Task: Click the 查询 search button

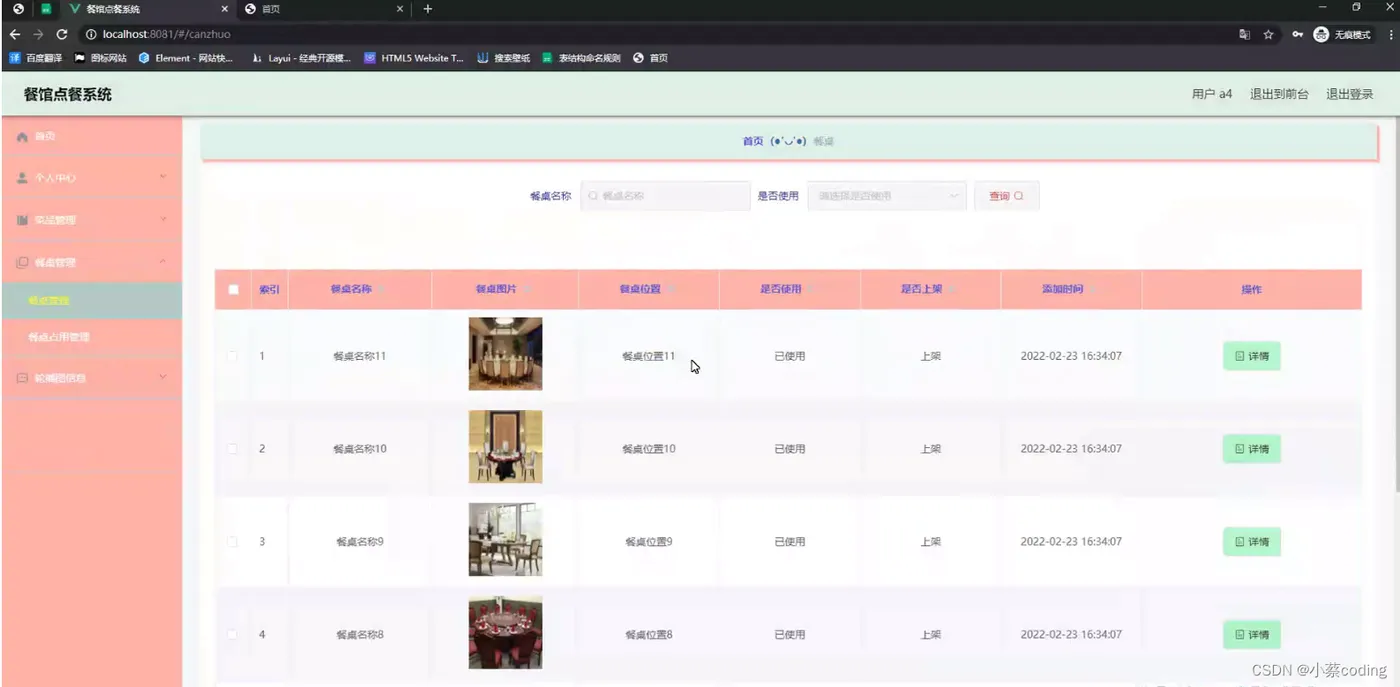Action: click(1007, 196)
